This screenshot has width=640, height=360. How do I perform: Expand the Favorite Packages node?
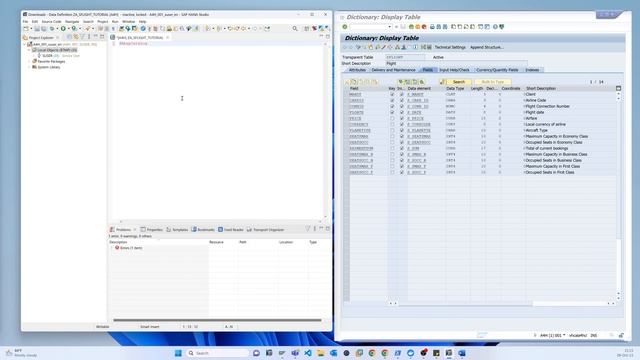[x=30, y=61]
